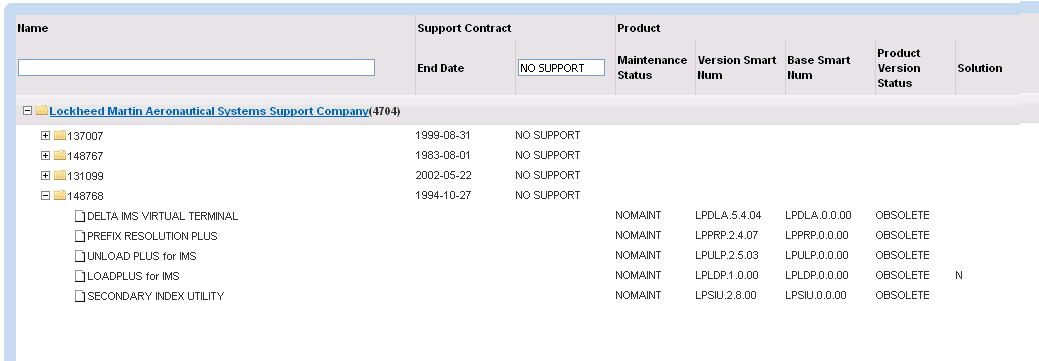Viewport: 1039px width, 361px height.
Task: Select the LOADPLUS for IMS document icon
Action: [80, 276]
